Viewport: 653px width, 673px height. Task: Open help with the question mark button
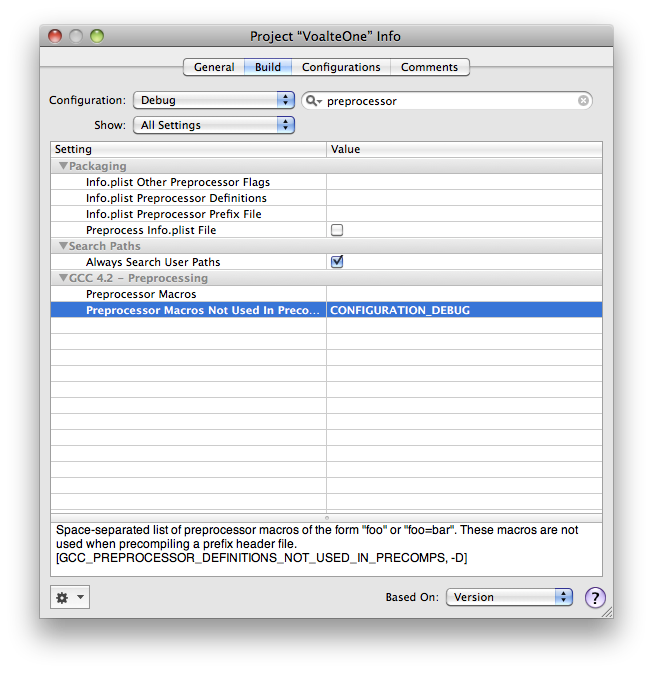point(595,597)
